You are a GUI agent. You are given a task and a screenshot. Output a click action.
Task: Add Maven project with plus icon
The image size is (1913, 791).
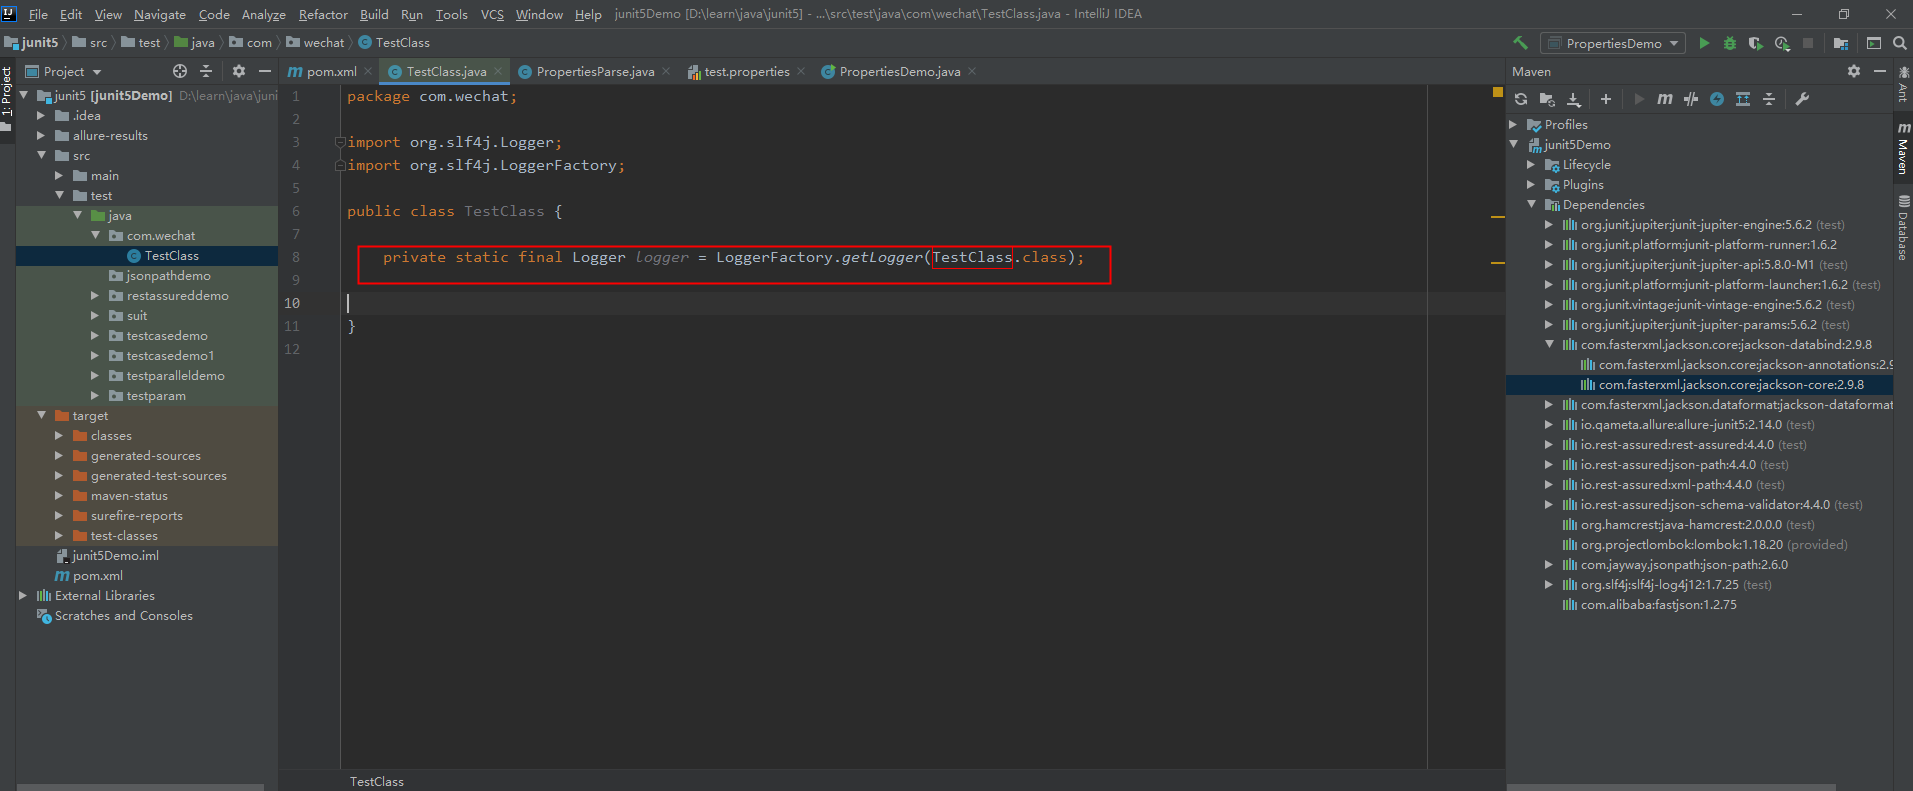click(x=1605, y=99)
